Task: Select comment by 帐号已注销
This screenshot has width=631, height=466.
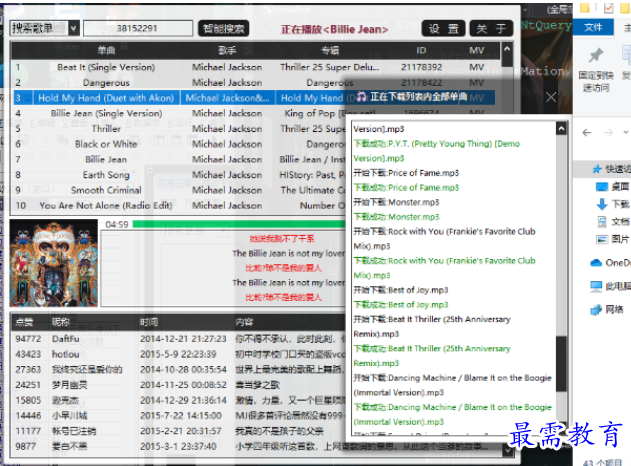Action: (178, 431)
